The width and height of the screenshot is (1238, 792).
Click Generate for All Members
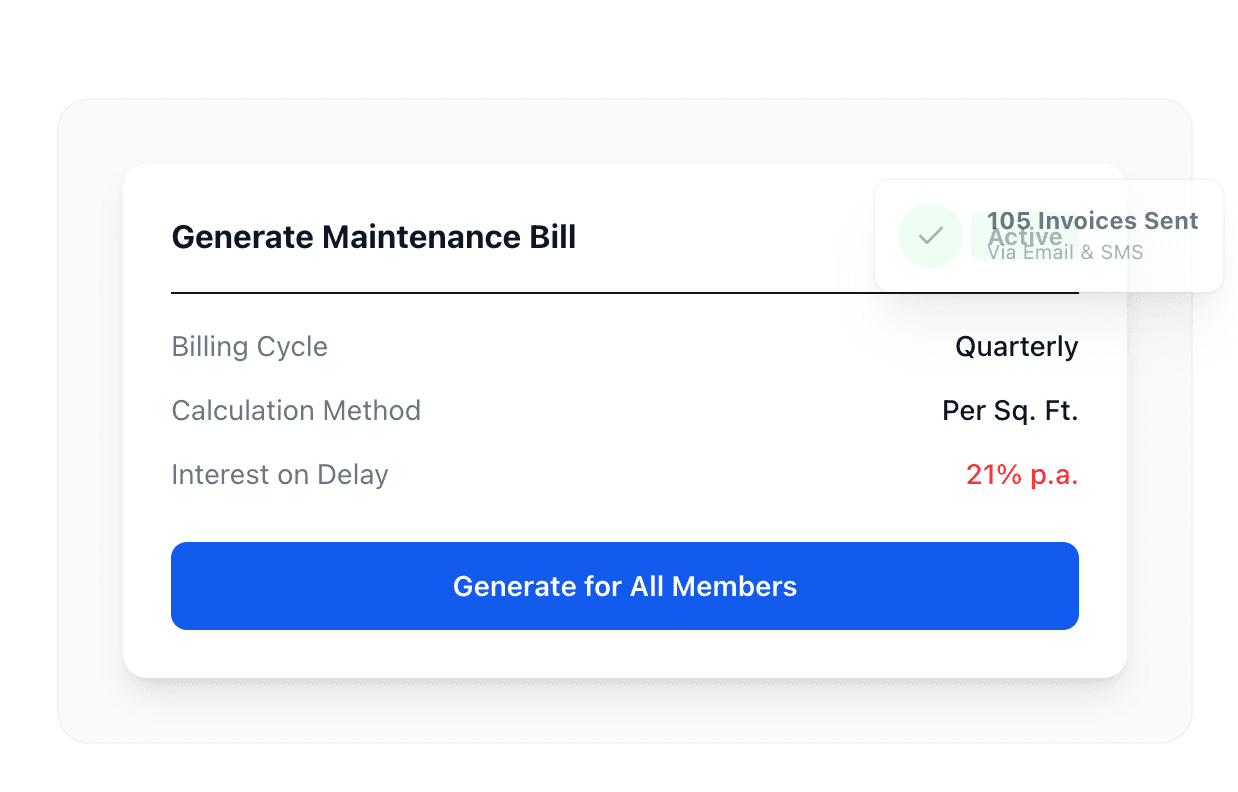(624, 586)
